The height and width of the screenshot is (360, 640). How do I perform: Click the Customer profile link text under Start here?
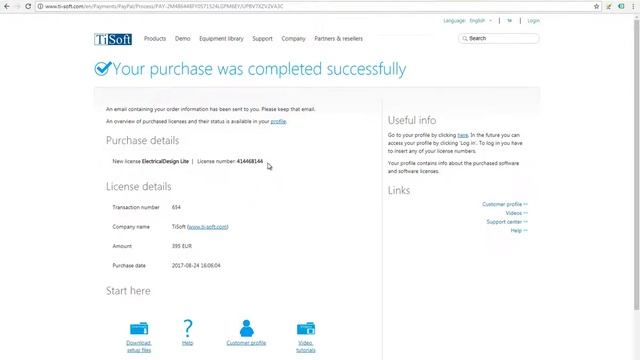tap(246, 343)
